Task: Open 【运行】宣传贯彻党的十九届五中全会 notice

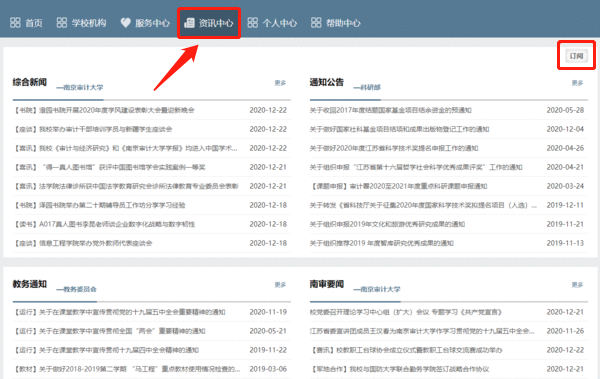Action: [119, 312]
